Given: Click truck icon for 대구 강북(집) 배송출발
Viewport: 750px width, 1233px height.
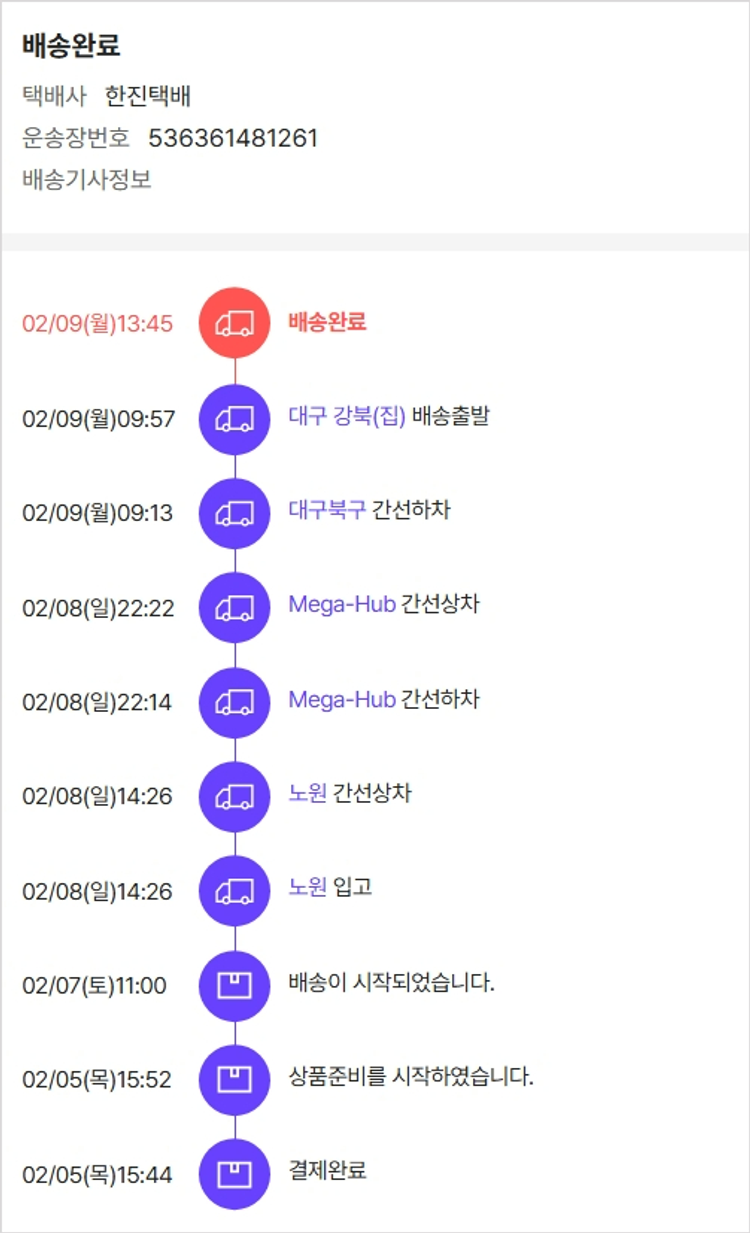Looking at the screenshot, I should [x=235, y=419].
